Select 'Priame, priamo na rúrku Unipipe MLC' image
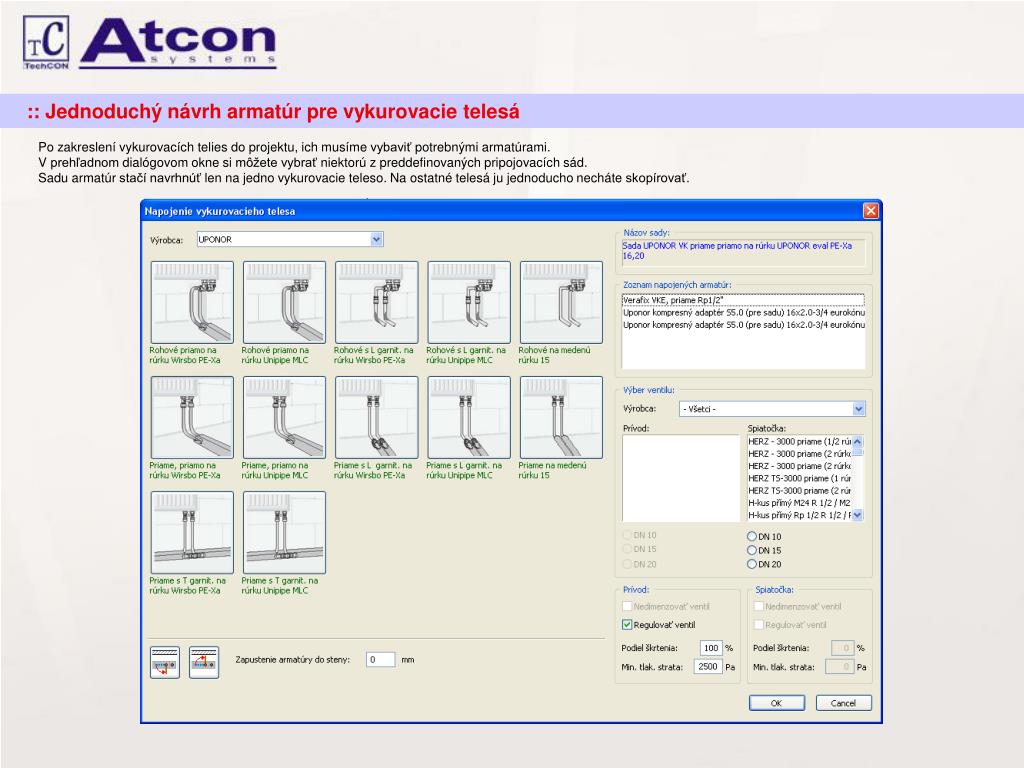The image size is (1024, 768). (284, 417)
